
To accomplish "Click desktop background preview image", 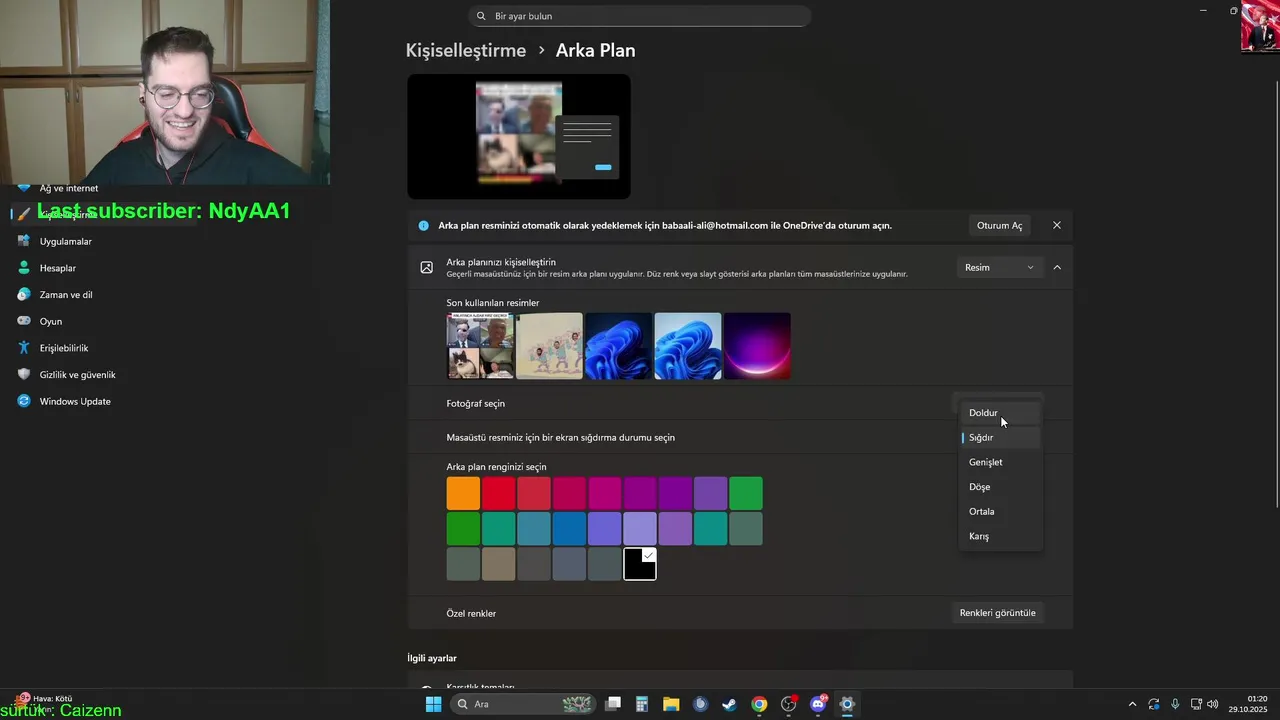I will tap(518, 135).
